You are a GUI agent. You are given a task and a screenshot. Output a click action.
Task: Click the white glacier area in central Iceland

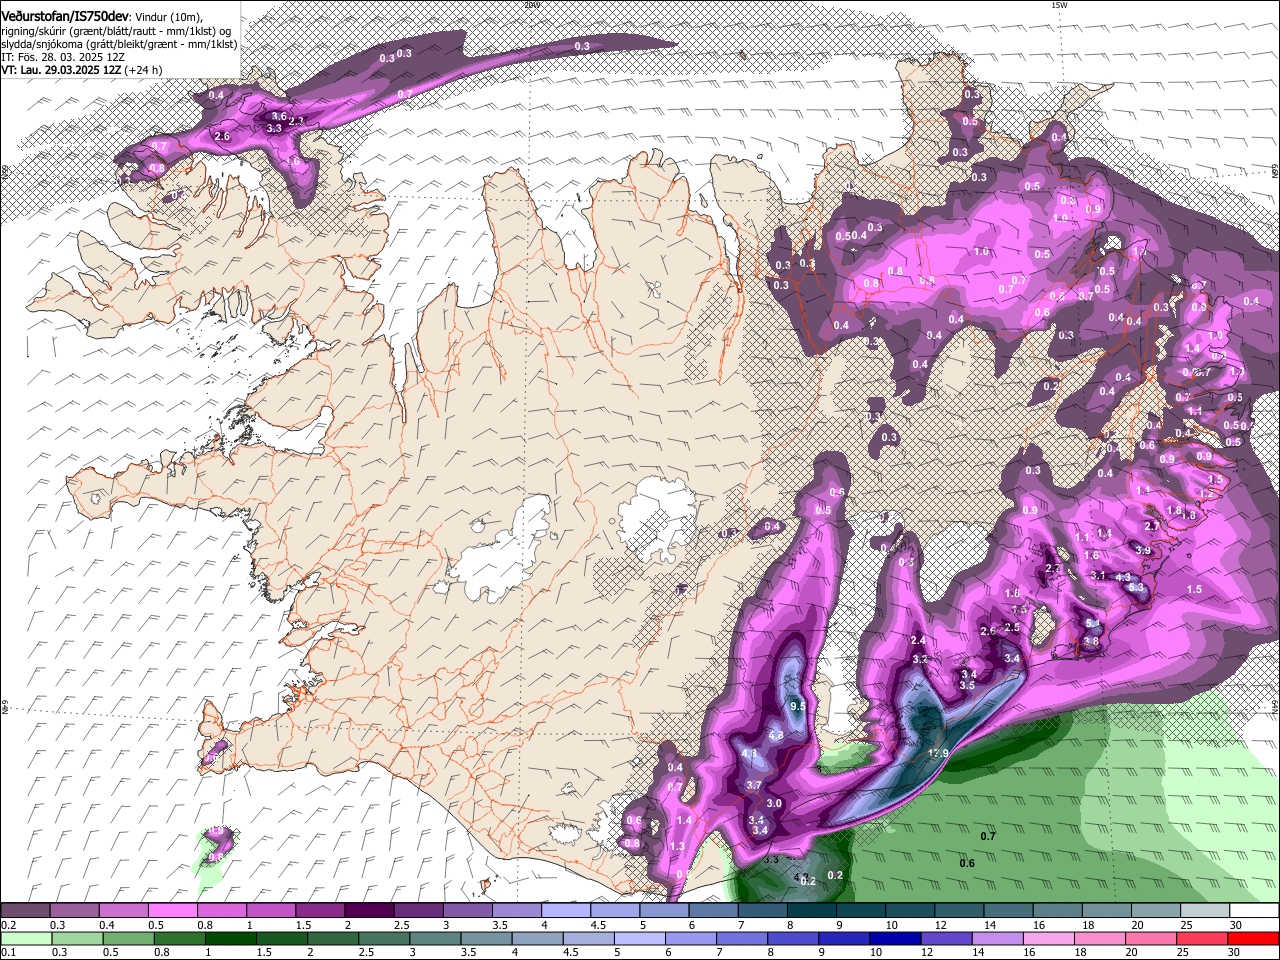[x=655, y=518]
